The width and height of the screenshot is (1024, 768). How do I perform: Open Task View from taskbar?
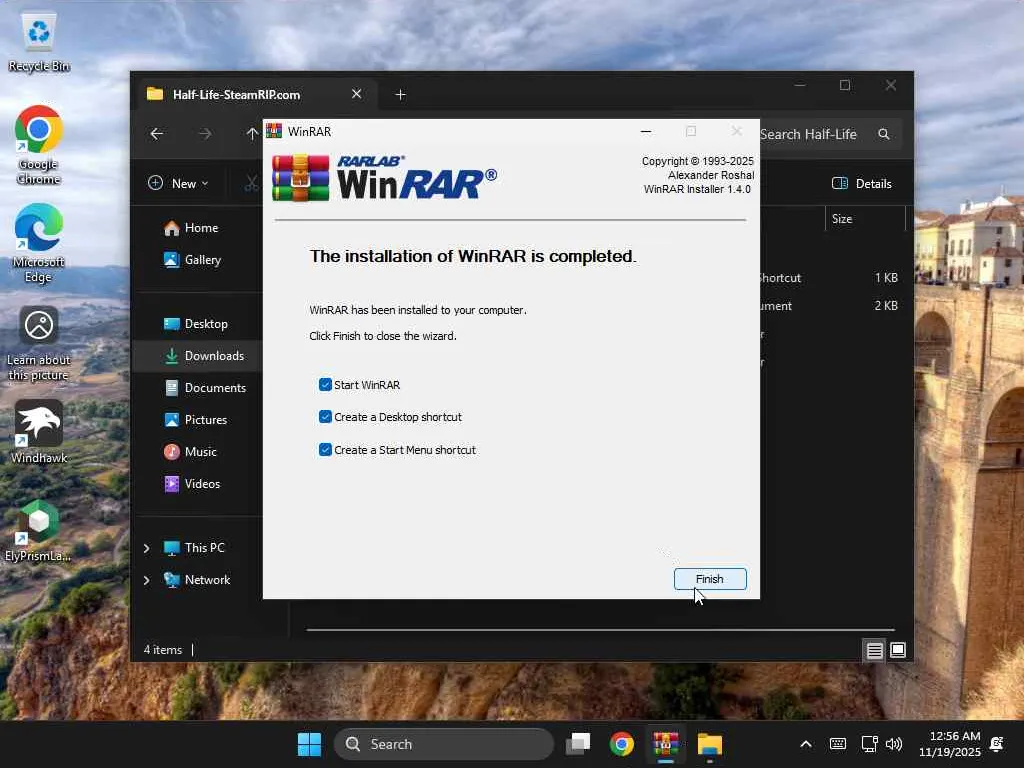tap(578, 744)
